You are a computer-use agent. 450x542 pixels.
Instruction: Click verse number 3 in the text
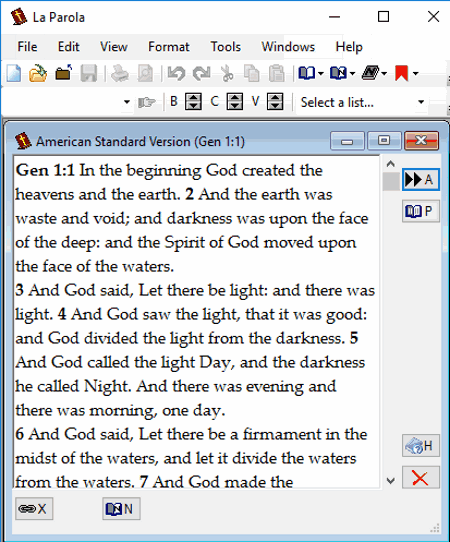click(19, 290)
